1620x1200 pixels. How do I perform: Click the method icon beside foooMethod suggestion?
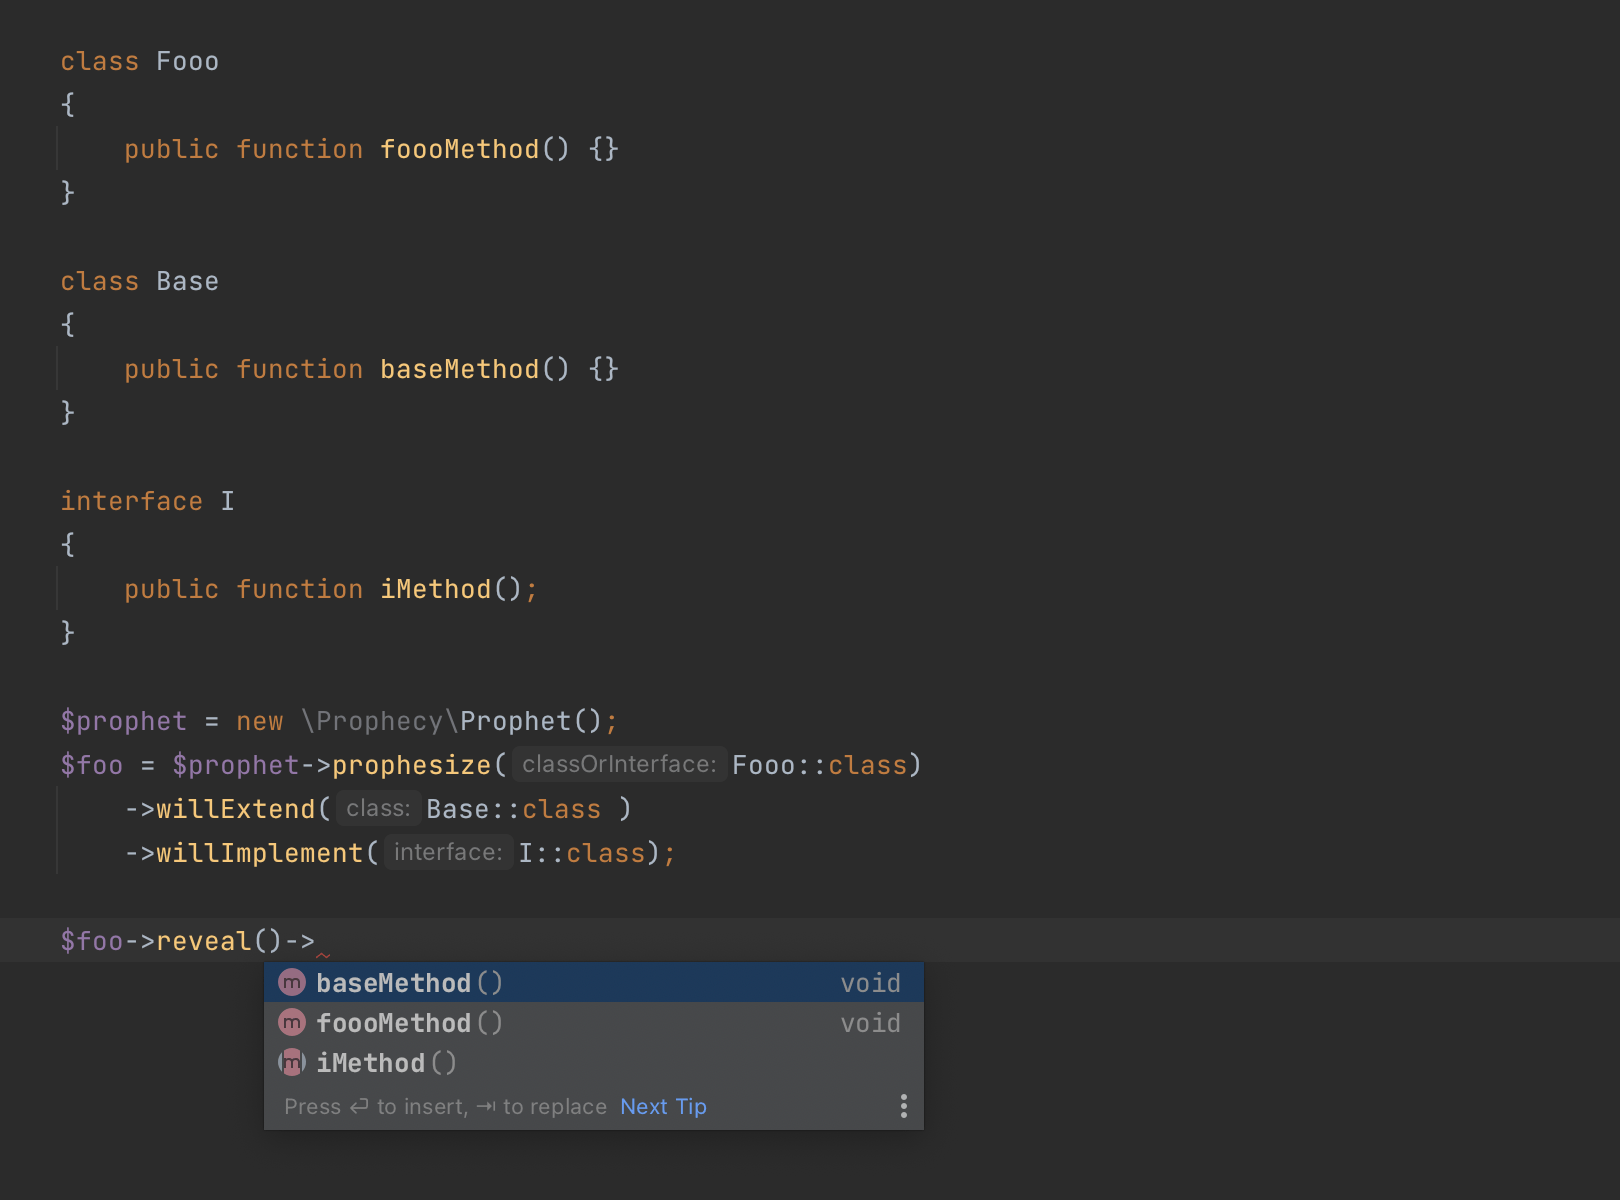[291, 1023]
